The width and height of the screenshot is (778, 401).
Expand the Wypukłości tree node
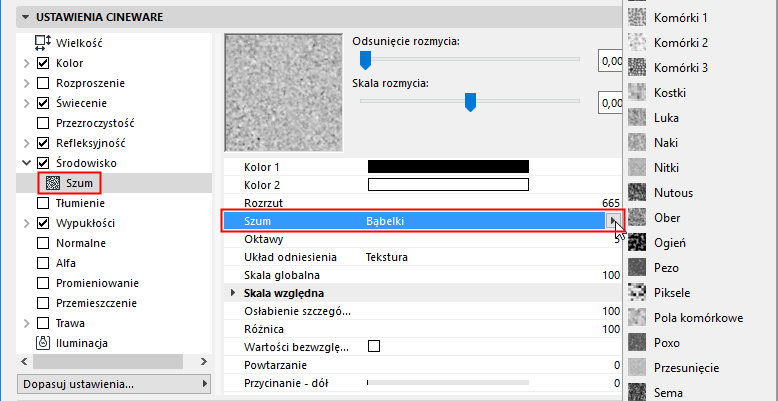coord(26,223)
